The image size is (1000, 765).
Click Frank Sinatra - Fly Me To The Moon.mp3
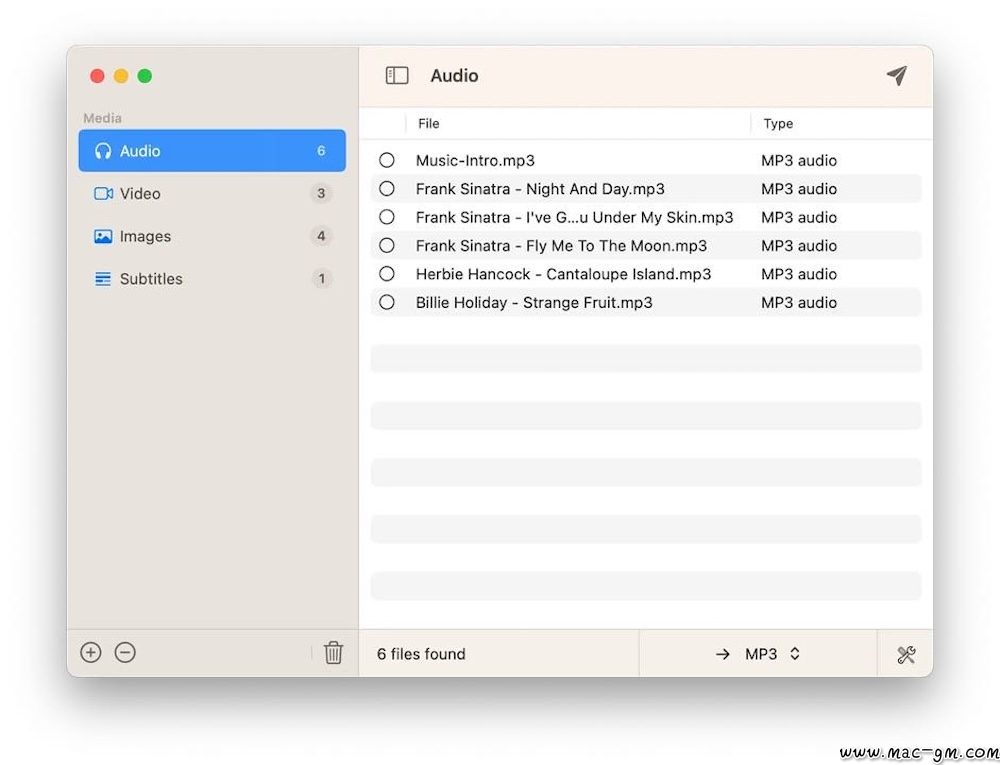pos(561,245)
